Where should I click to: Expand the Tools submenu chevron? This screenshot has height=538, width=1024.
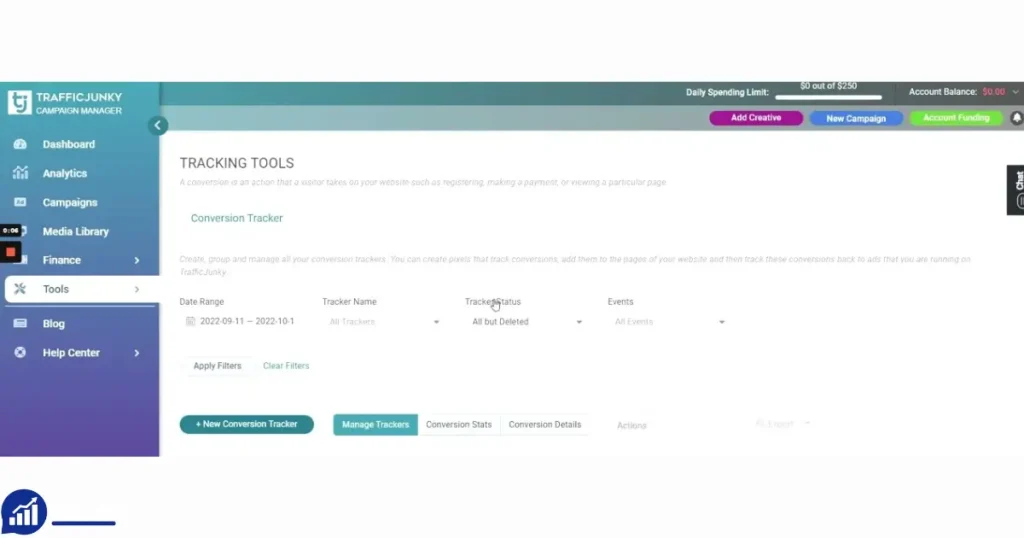[136, 289]
